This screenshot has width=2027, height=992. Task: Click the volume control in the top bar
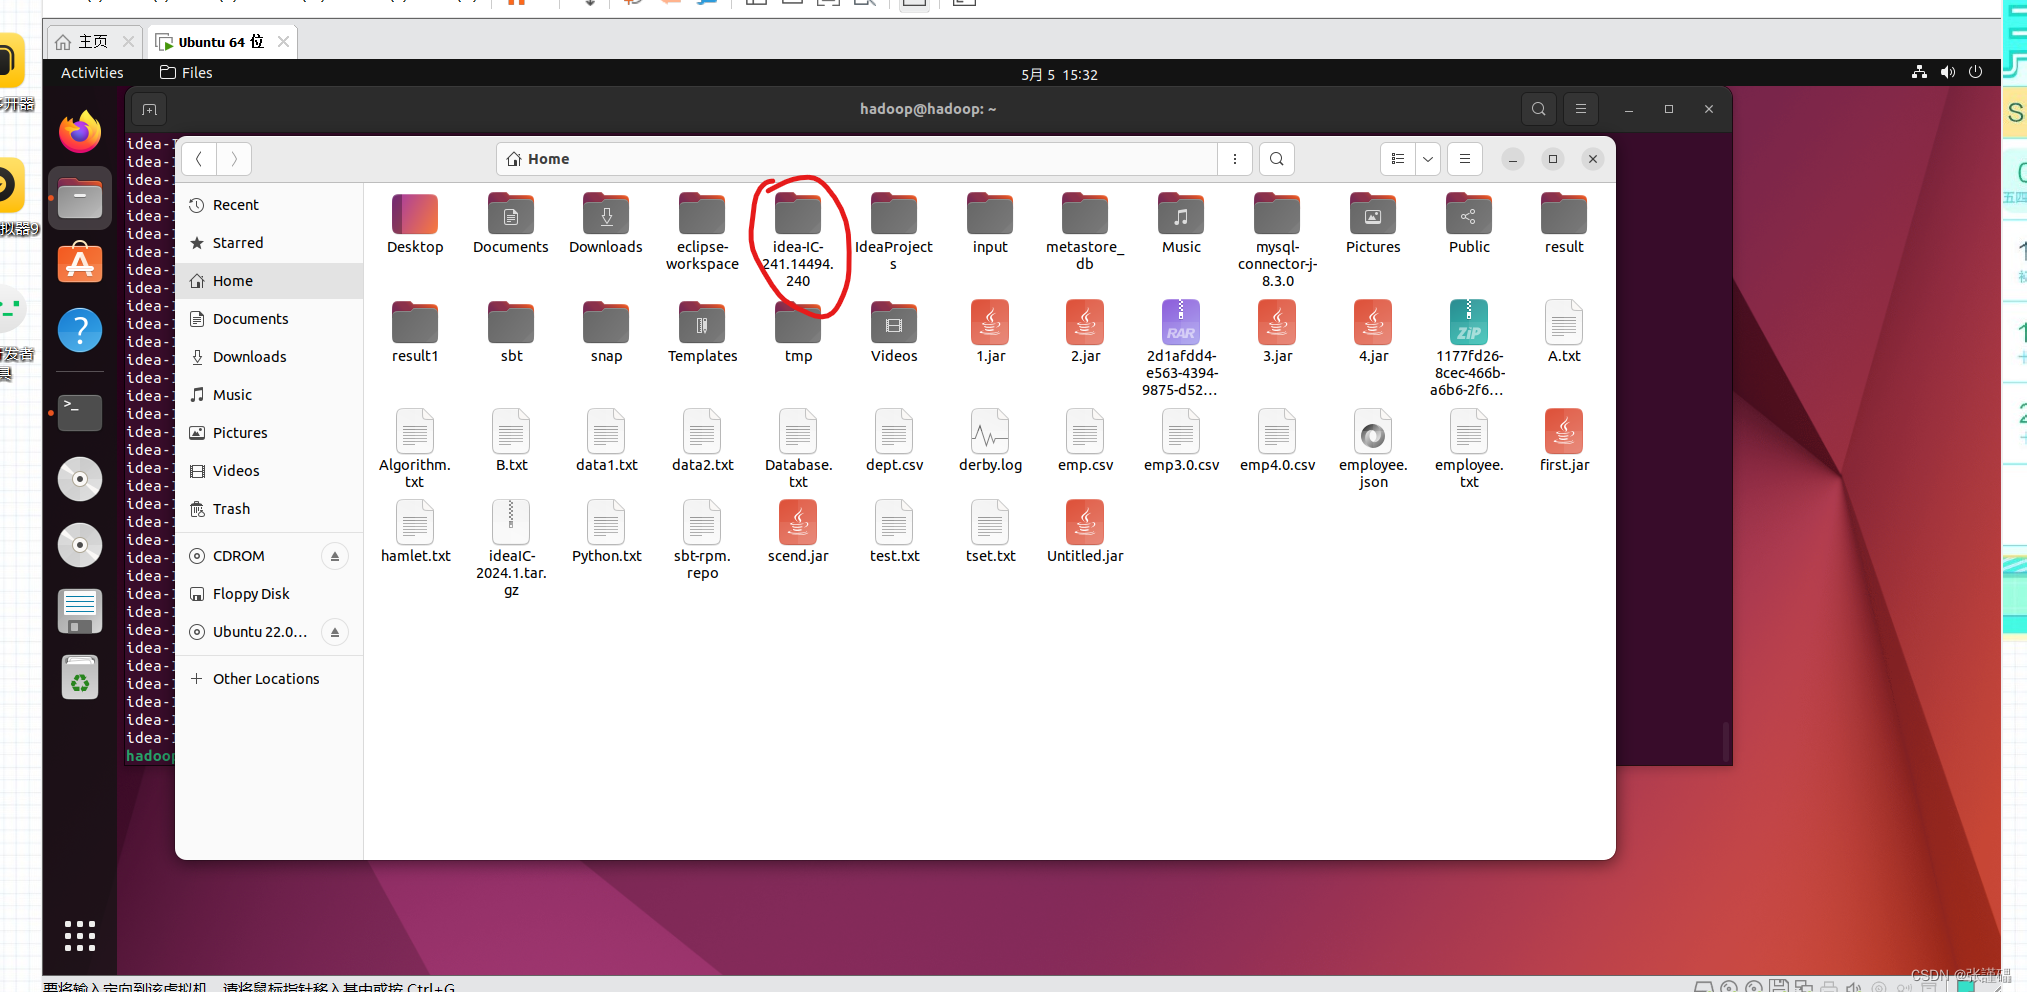pyautogui.click(x=1947, y=72)
